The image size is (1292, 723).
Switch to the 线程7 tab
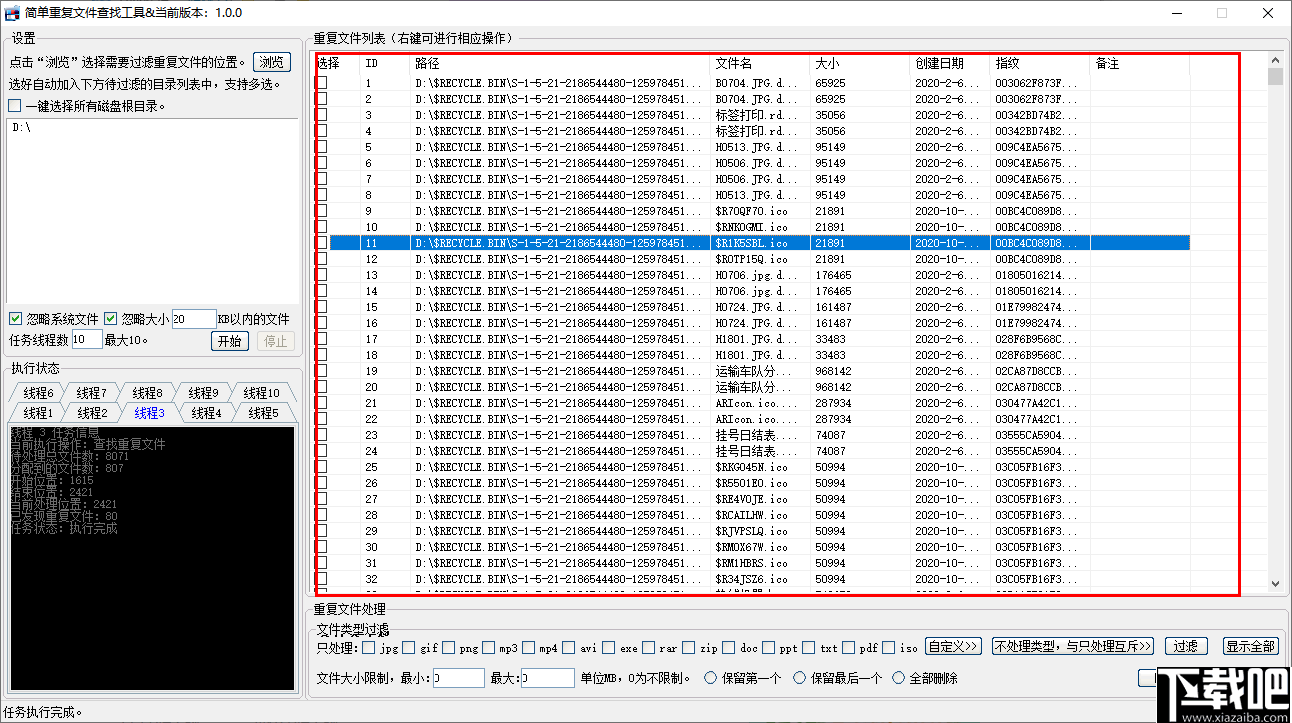point(91,393)
